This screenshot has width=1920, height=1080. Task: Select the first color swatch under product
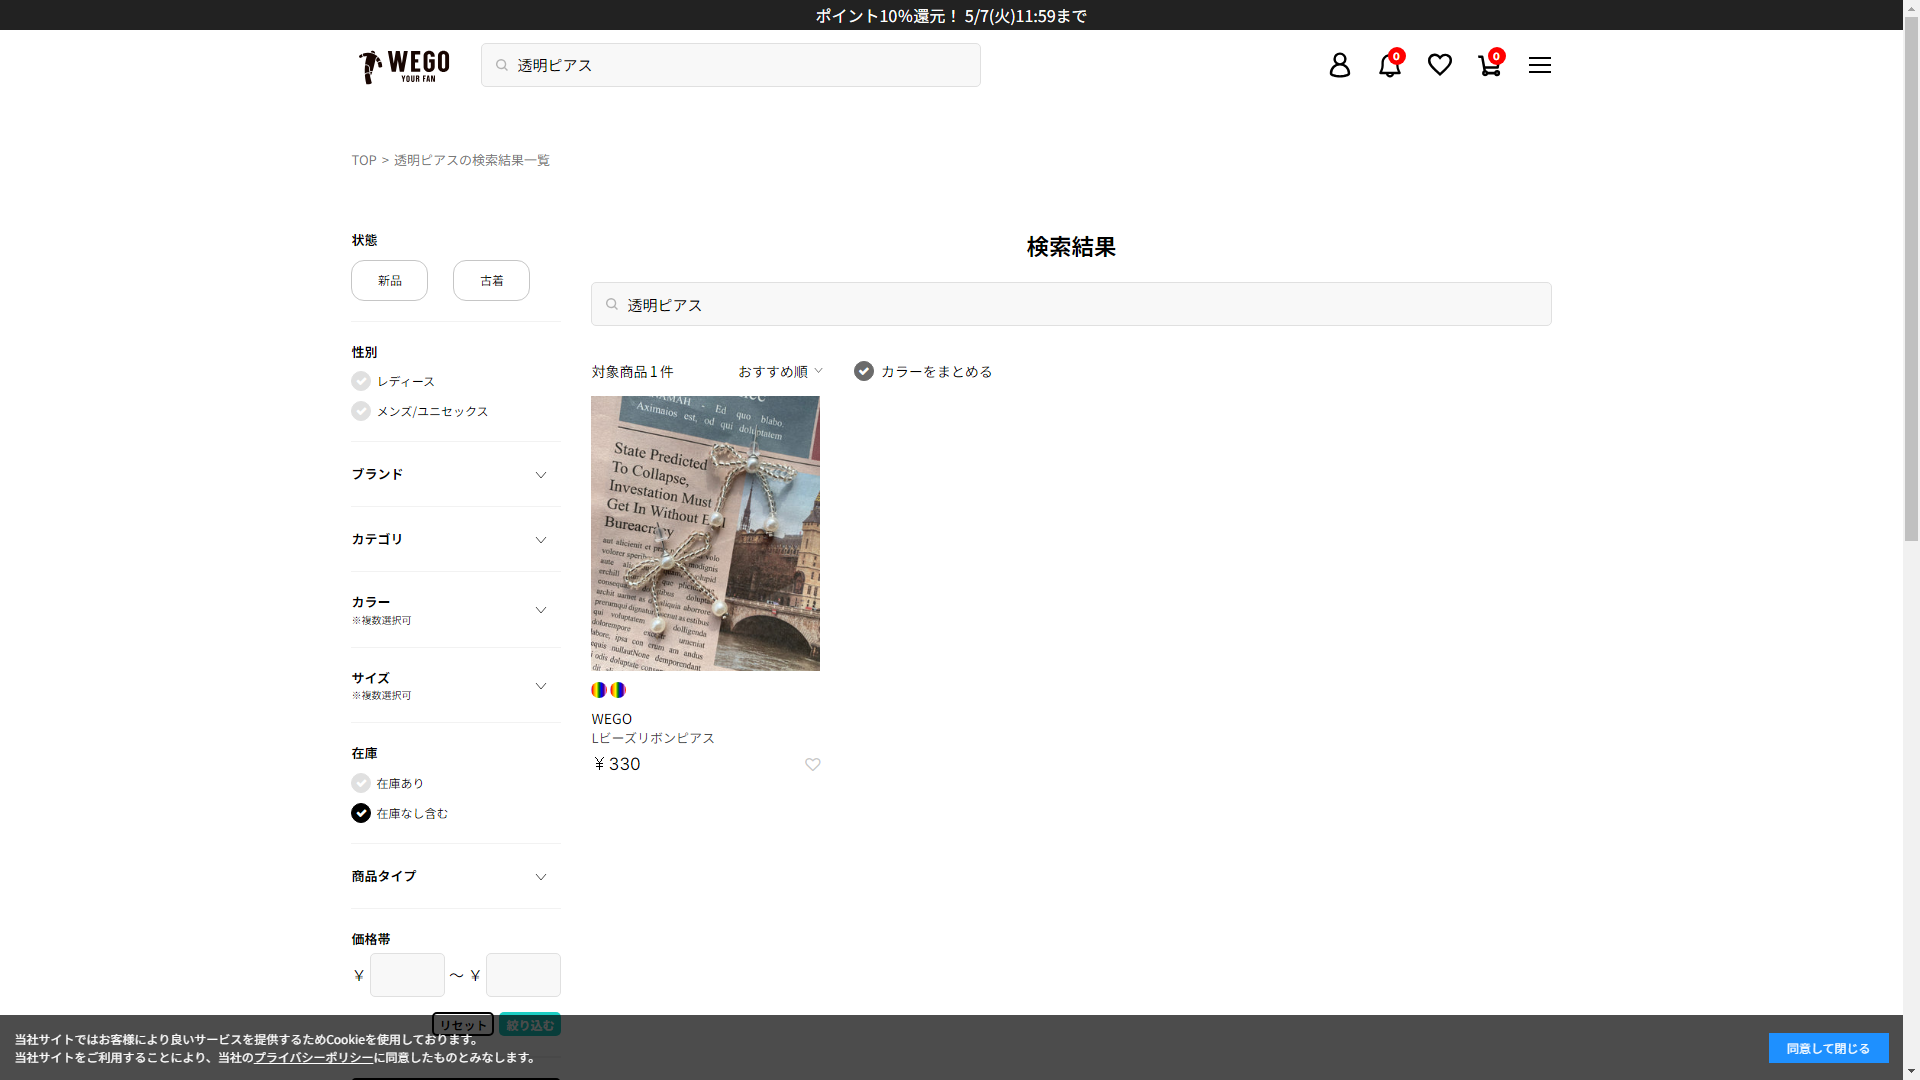599,690
